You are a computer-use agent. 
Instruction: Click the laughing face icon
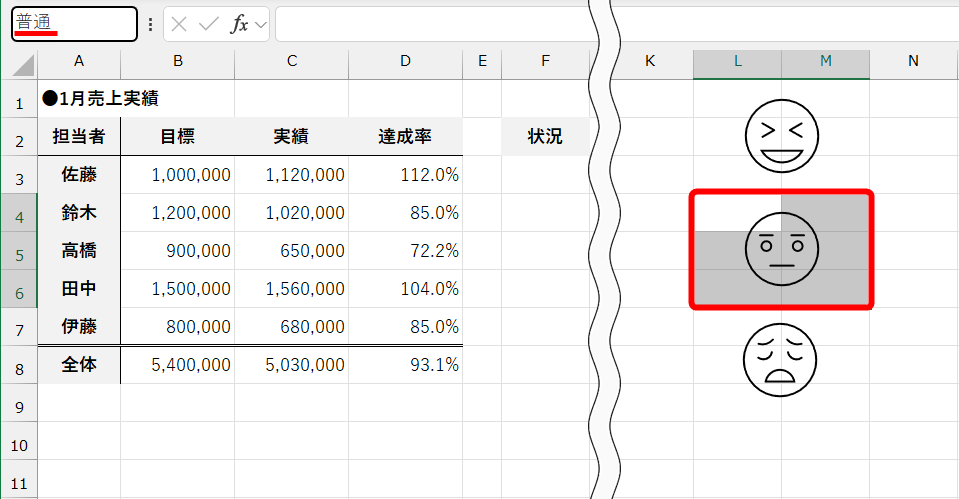(782, 136)
